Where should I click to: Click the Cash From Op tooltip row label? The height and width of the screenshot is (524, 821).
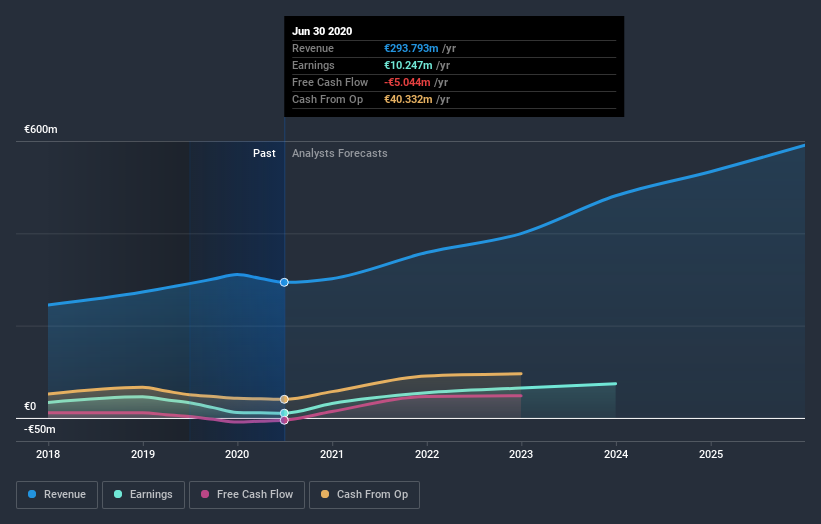[327, 99]
